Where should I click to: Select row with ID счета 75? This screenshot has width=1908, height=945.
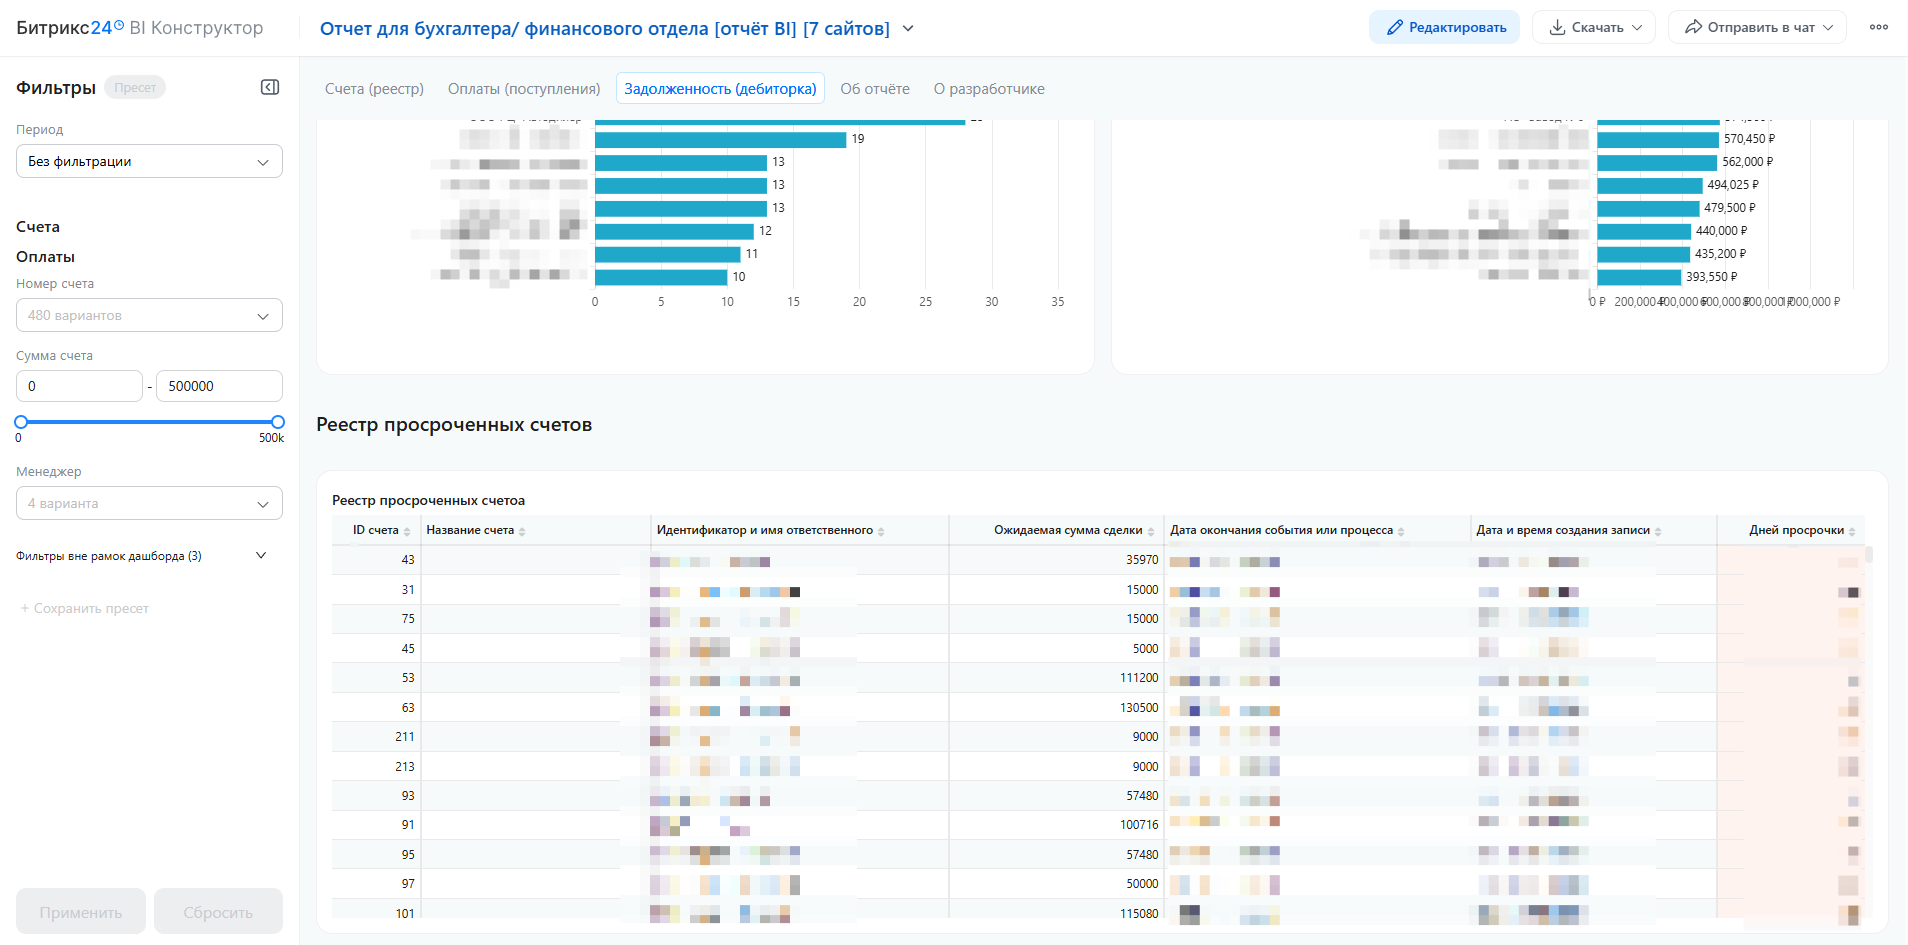(x=1098, y=619)
